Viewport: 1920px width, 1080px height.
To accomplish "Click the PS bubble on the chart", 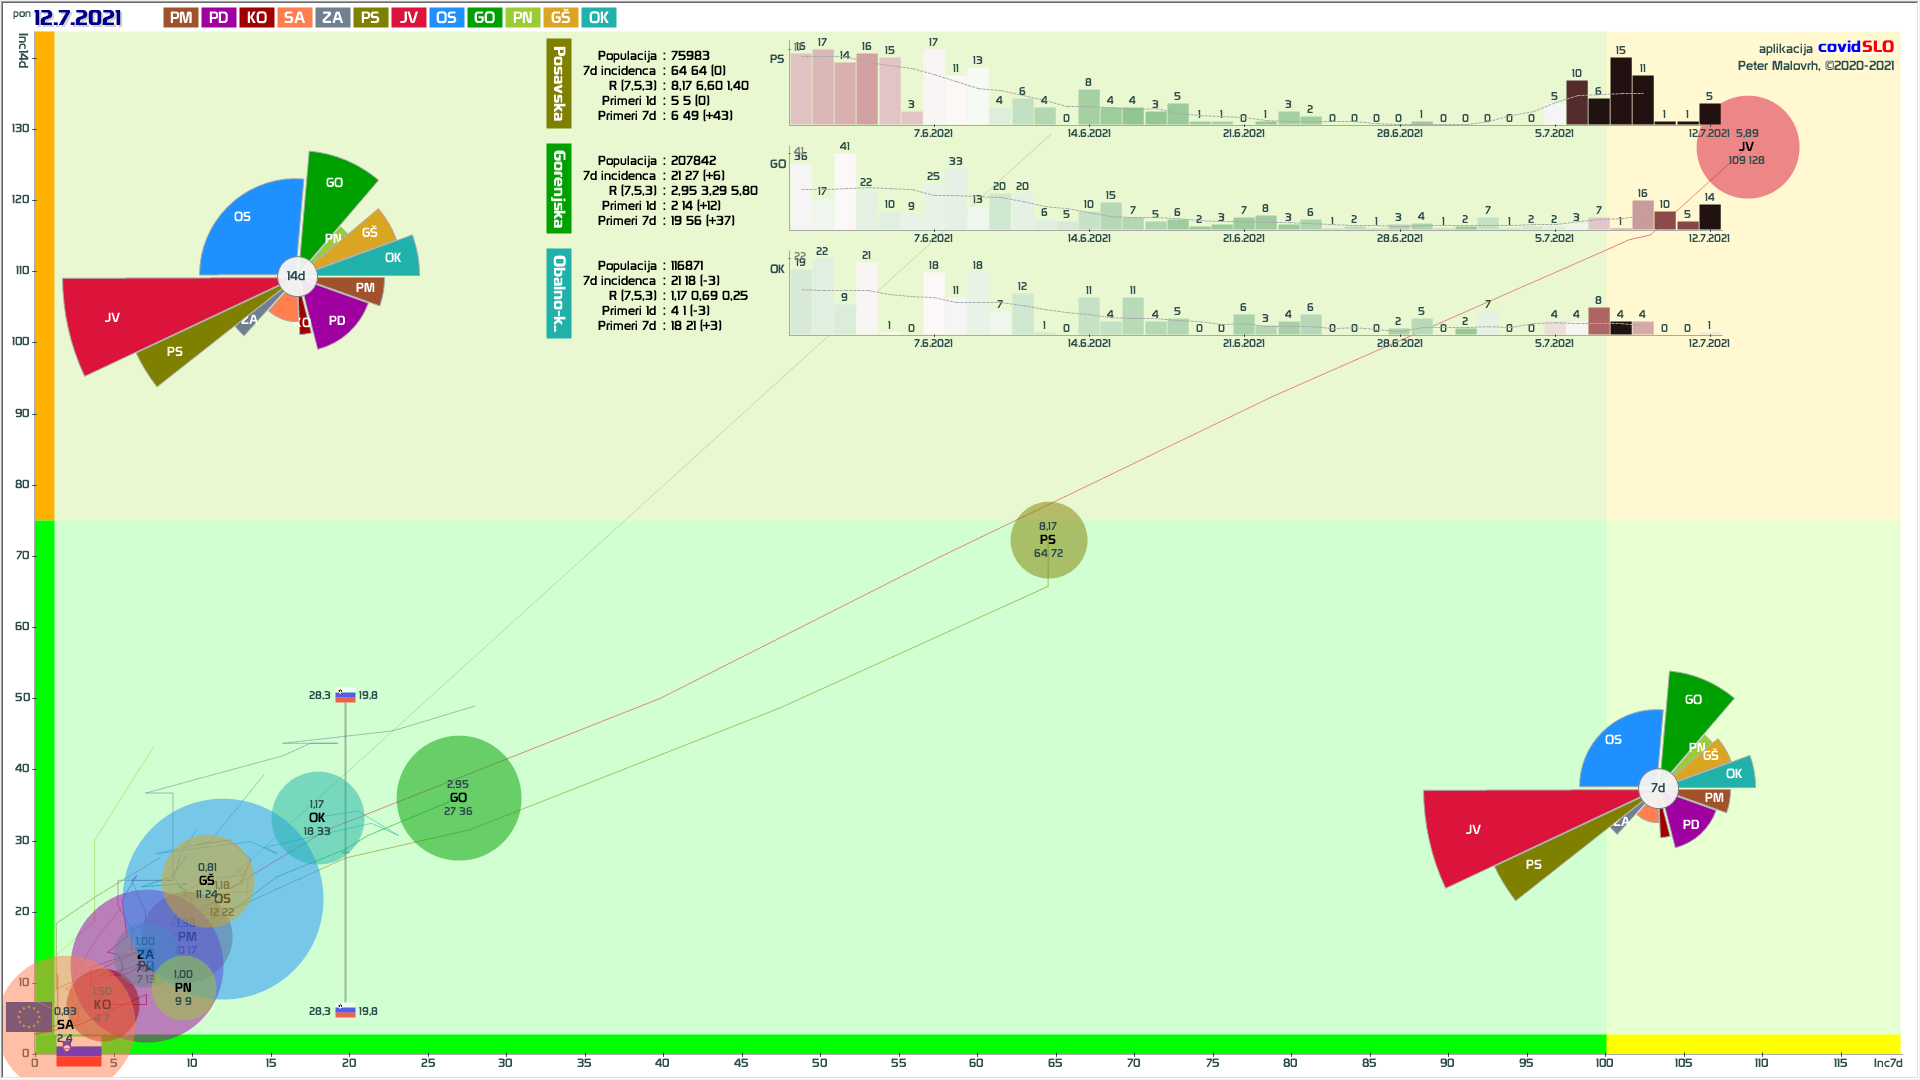I will (1048, 540).
